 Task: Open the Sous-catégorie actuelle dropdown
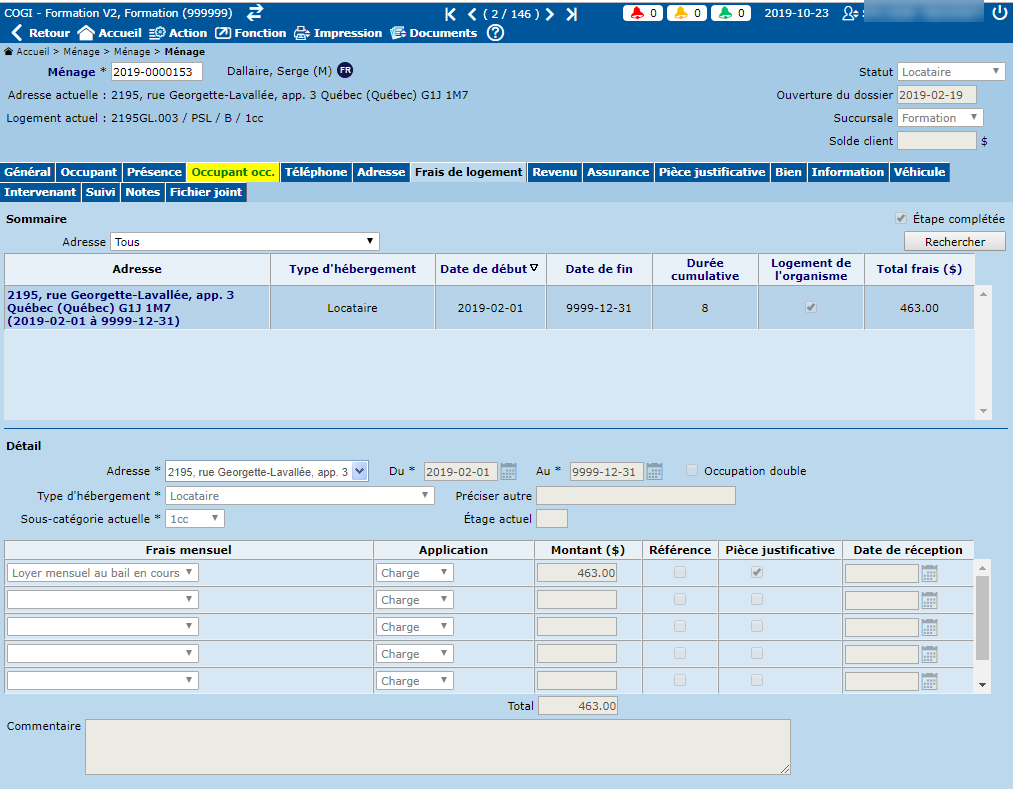195,519
